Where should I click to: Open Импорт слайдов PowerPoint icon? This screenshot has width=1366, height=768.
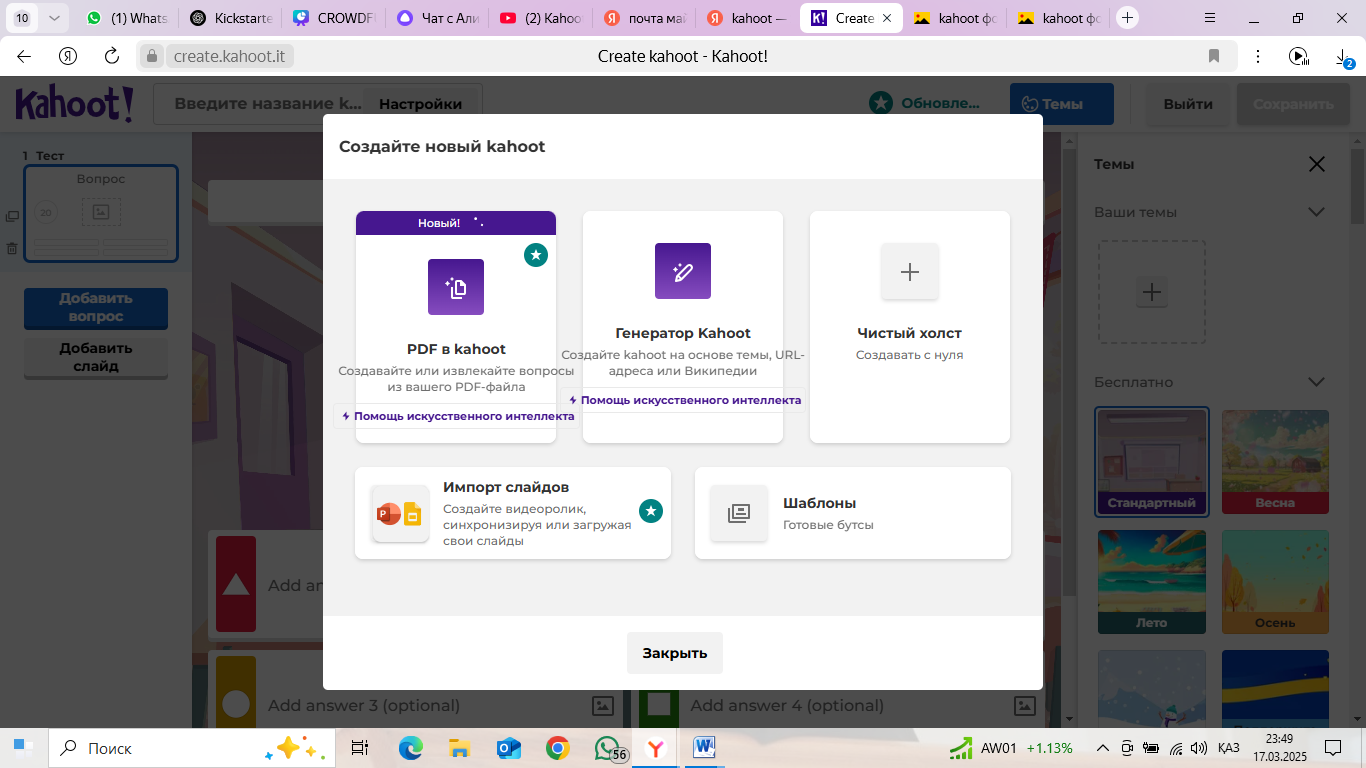400,514
